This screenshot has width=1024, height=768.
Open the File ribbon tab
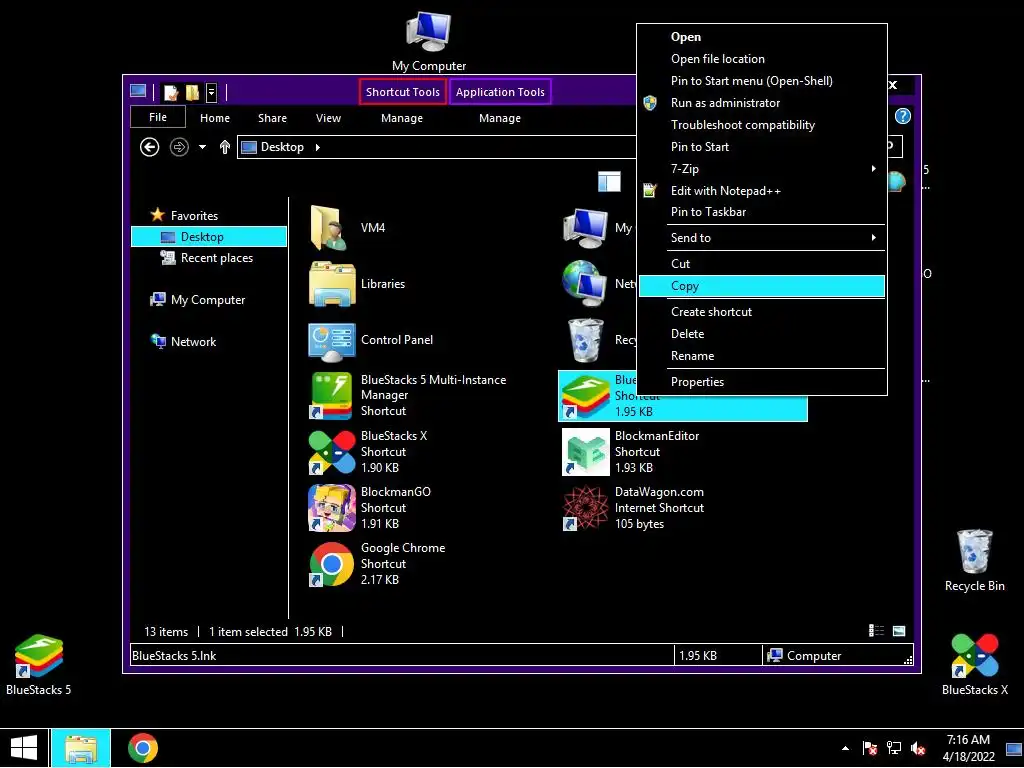(x=158, y=118)
